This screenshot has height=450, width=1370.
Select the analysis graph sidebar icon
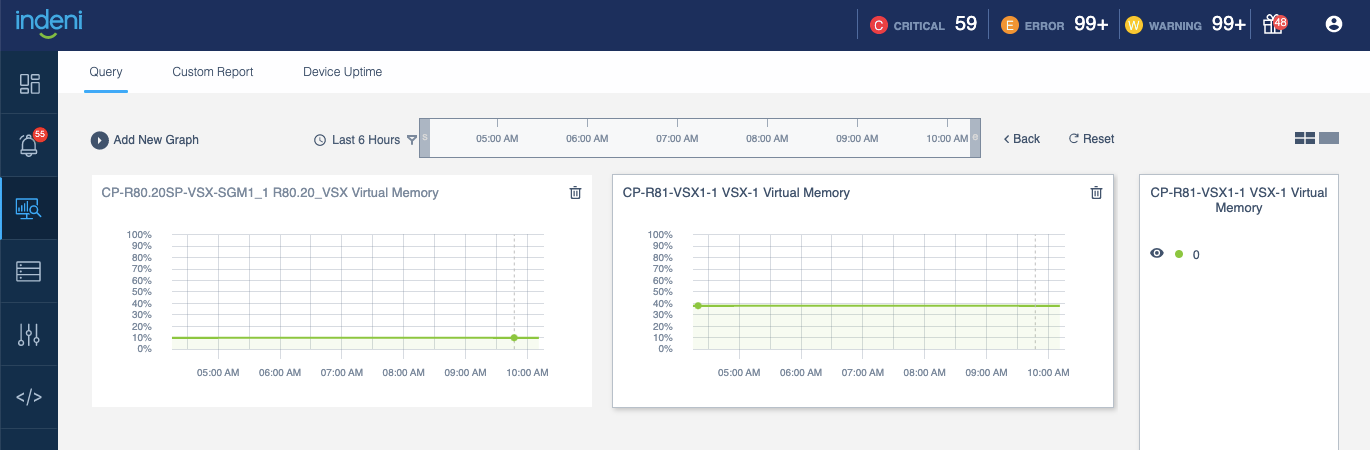point(29,208)
